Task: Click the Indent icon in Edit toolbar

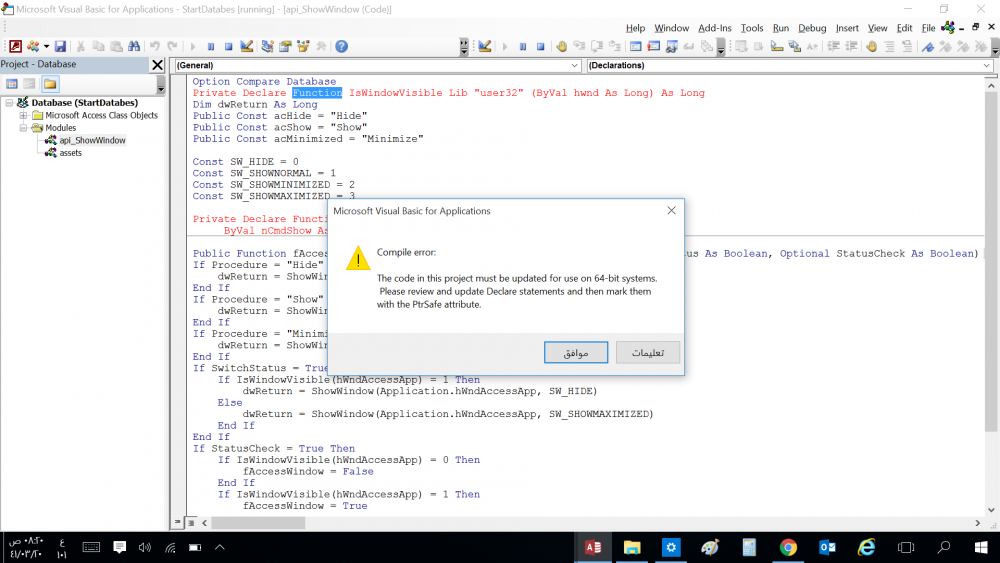Action: coord(833,47)
